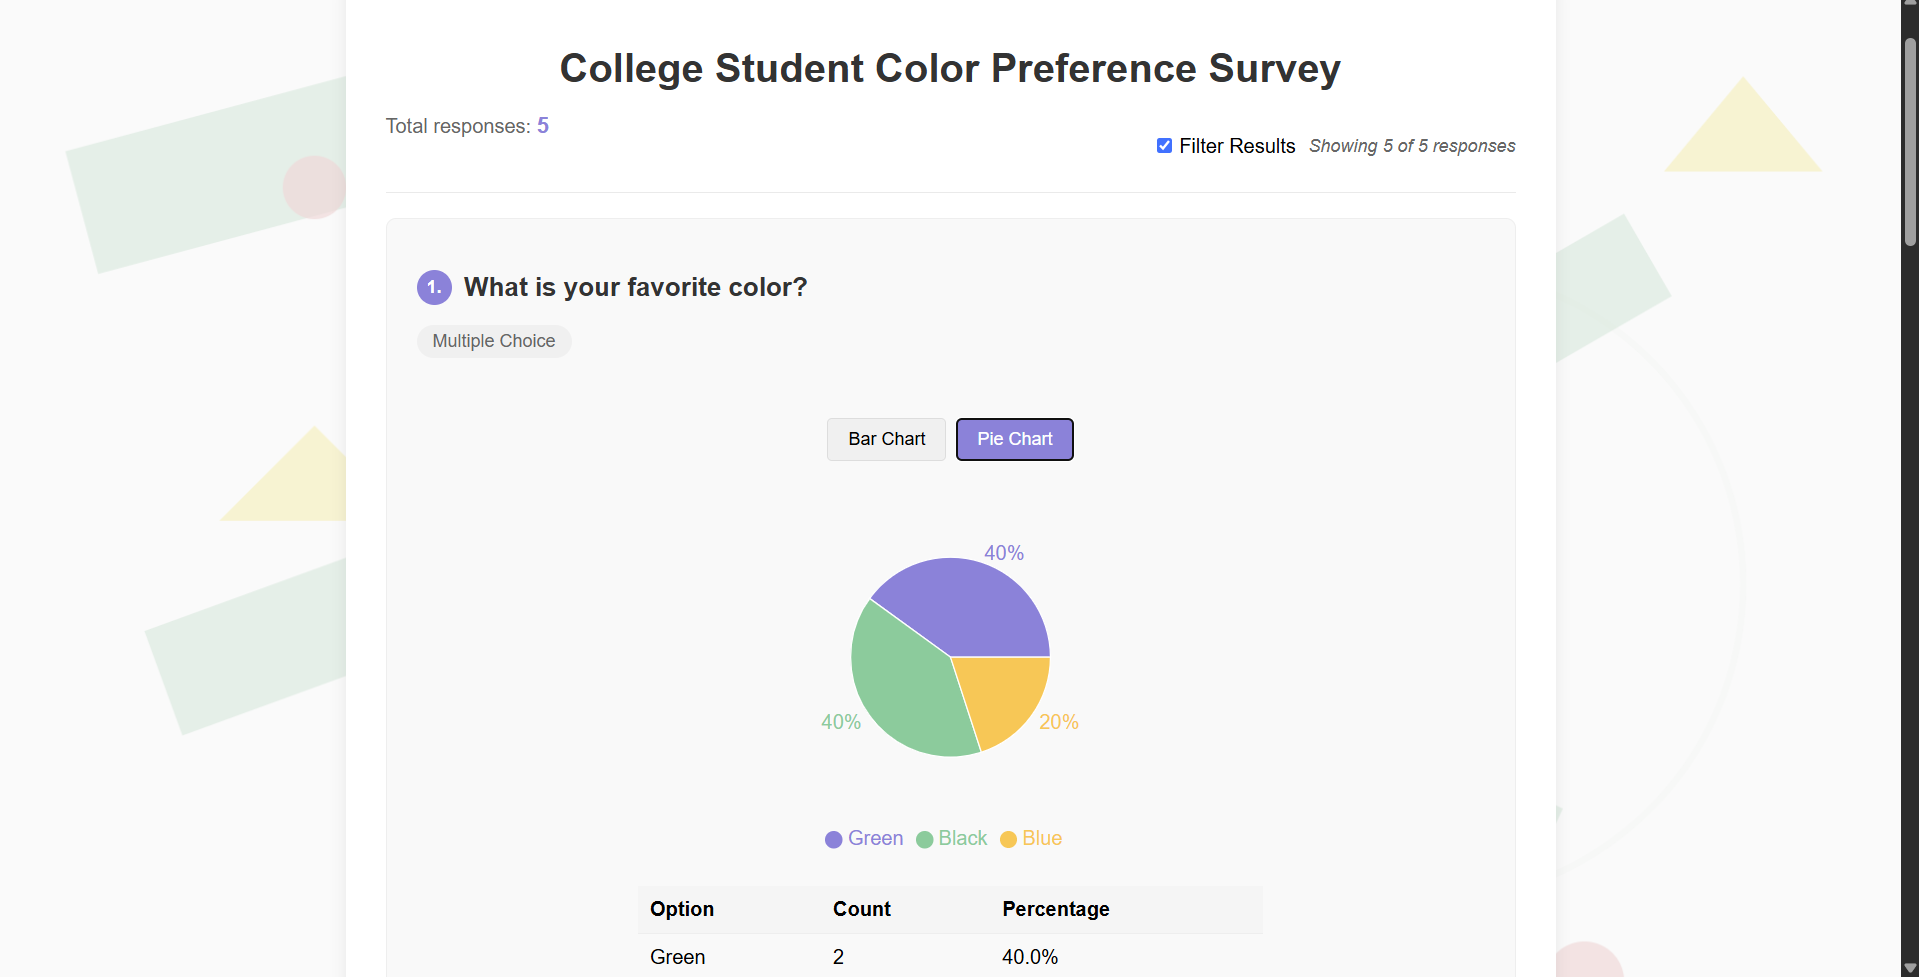Click the vertical scrollbar thumb
This screenshot has height=977, width=1919.
coord(1910,140)
